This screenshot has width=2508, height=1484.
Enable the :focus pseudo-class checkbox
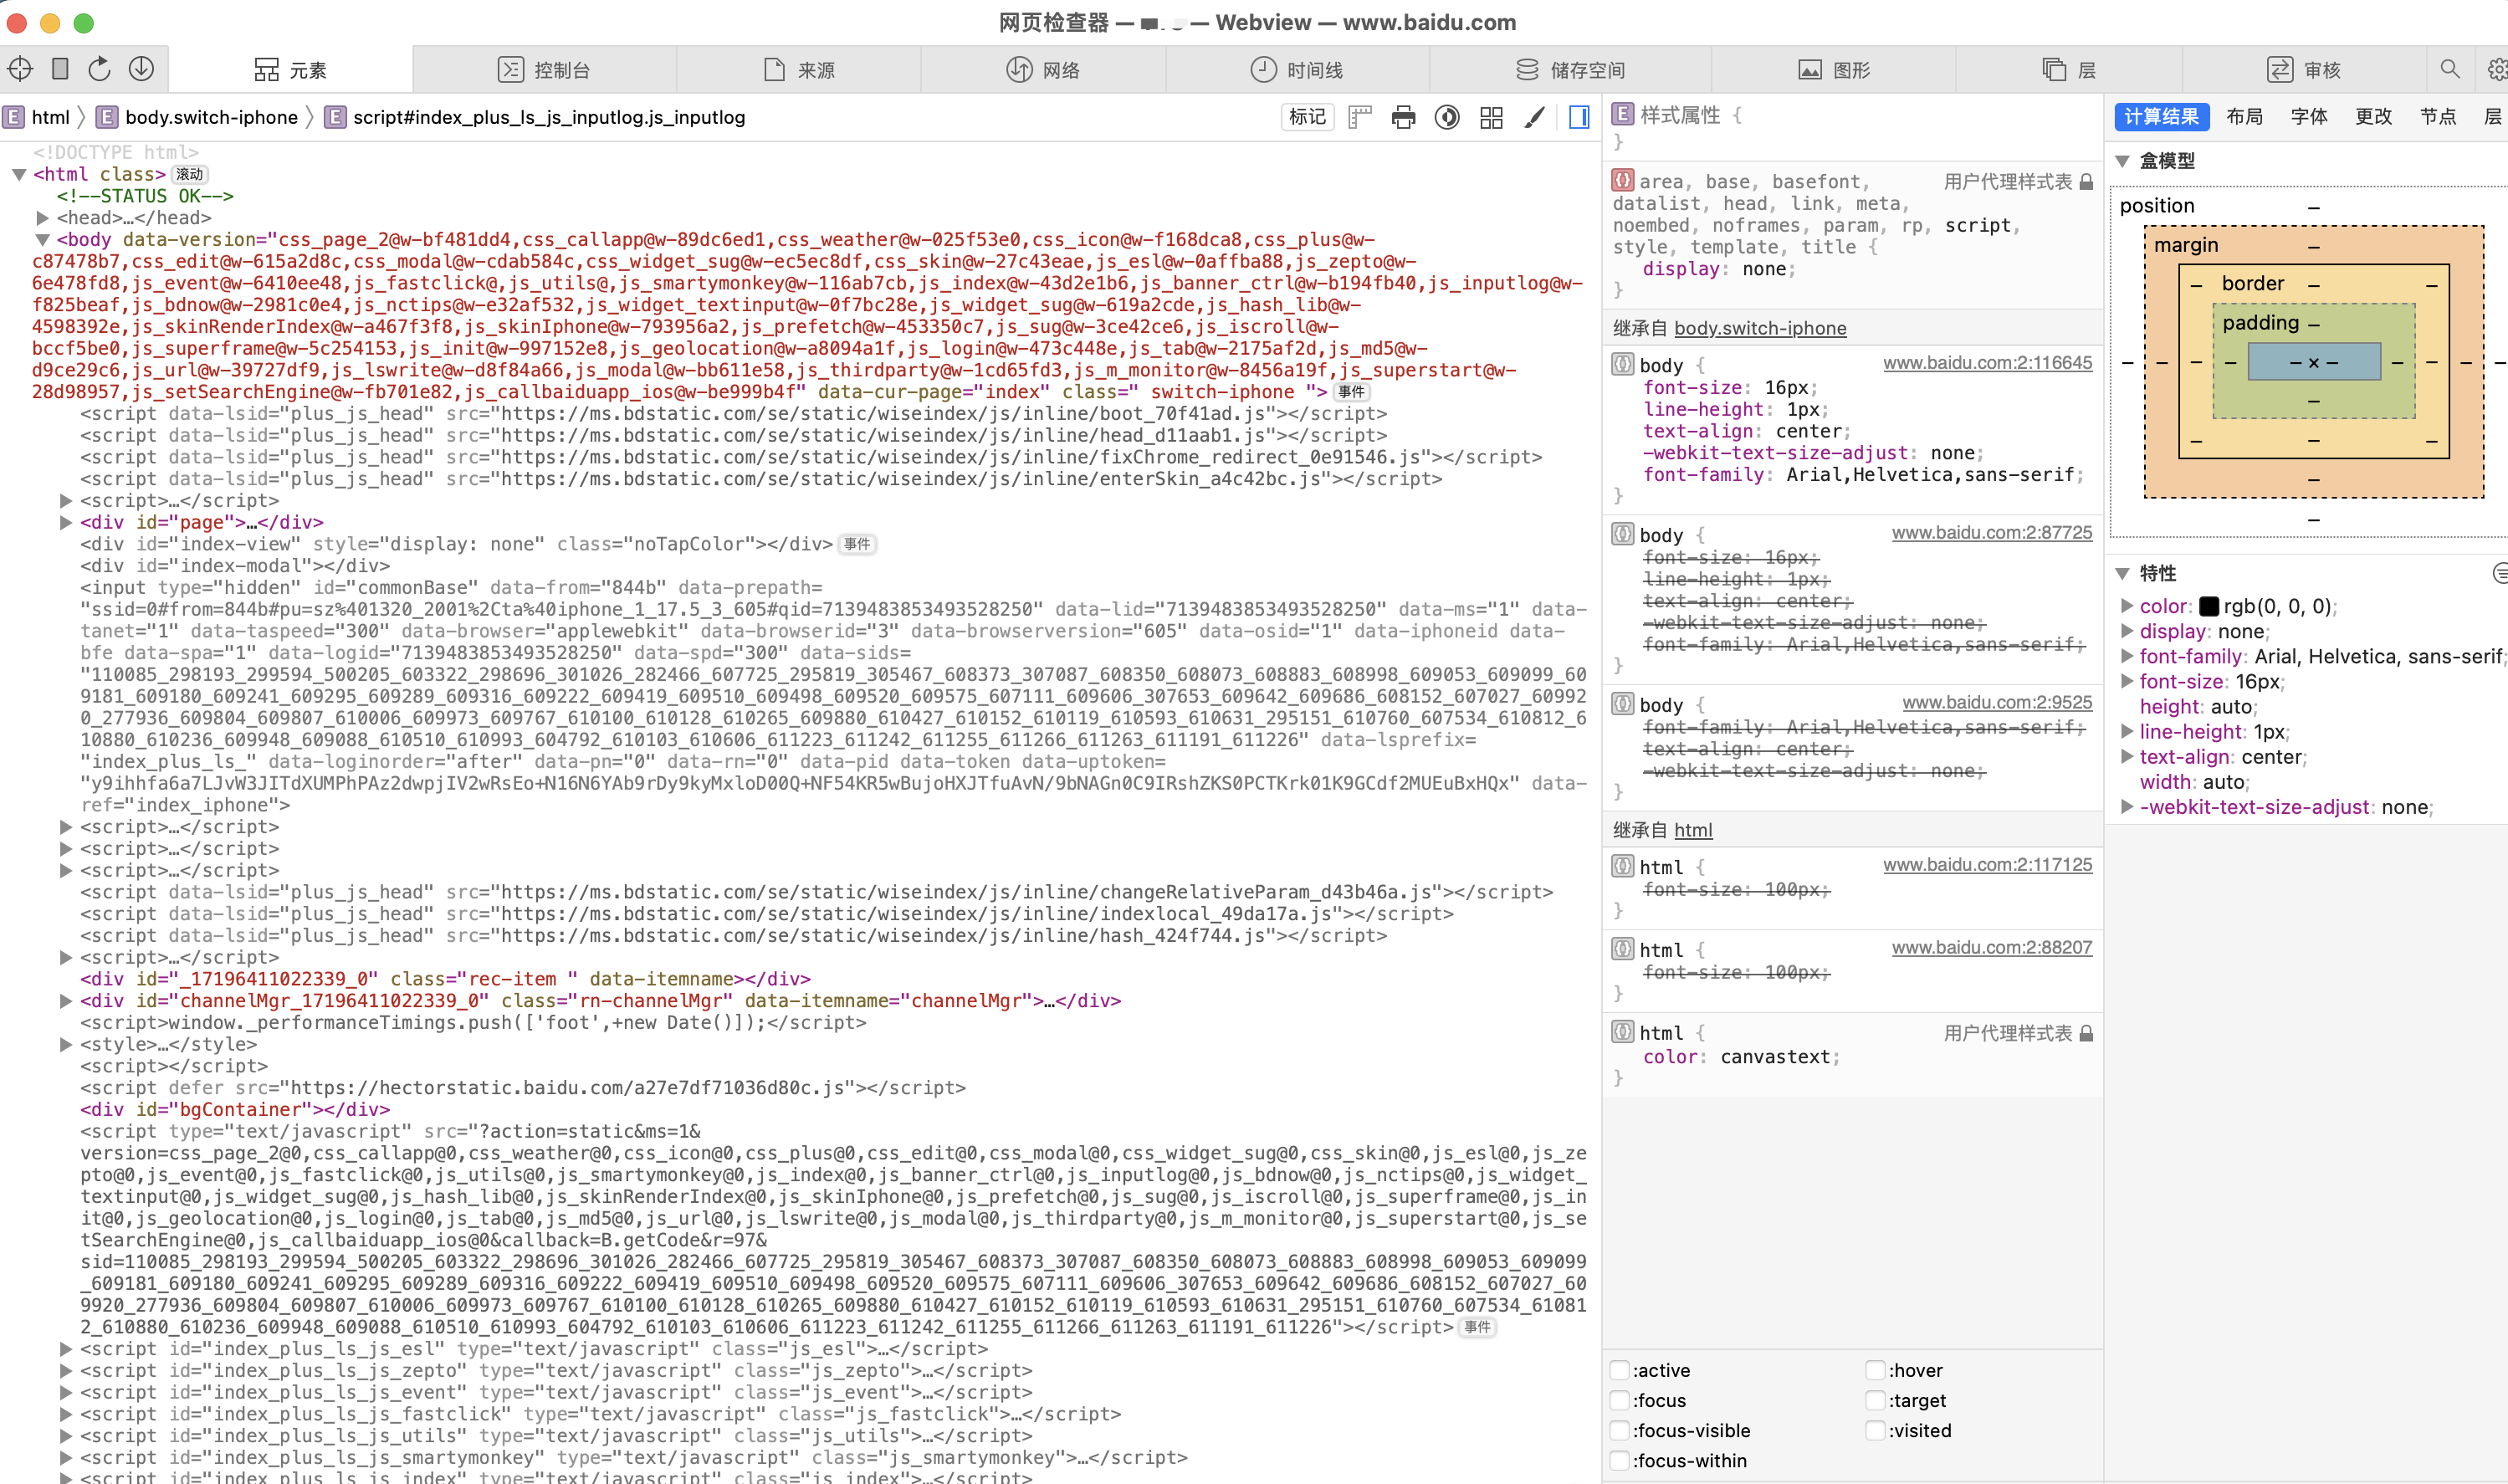[x=1619, y=1400]
